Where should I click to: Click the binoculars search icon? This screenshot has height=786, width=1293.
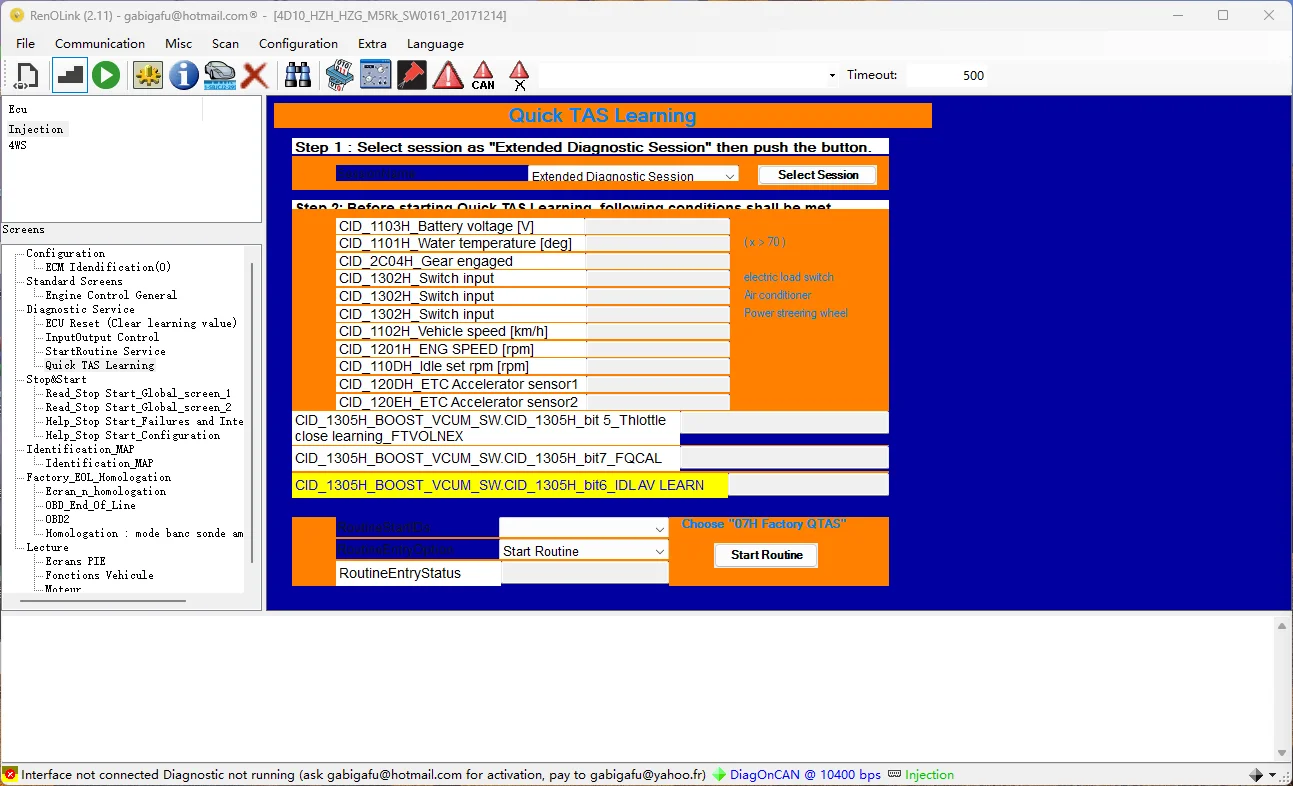pyautogui.click(x=298, y=75)
